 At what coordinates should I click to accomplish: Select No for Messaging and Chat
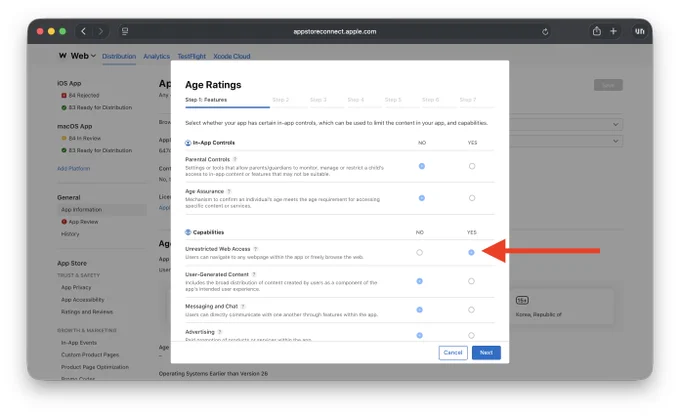(419, 310)
